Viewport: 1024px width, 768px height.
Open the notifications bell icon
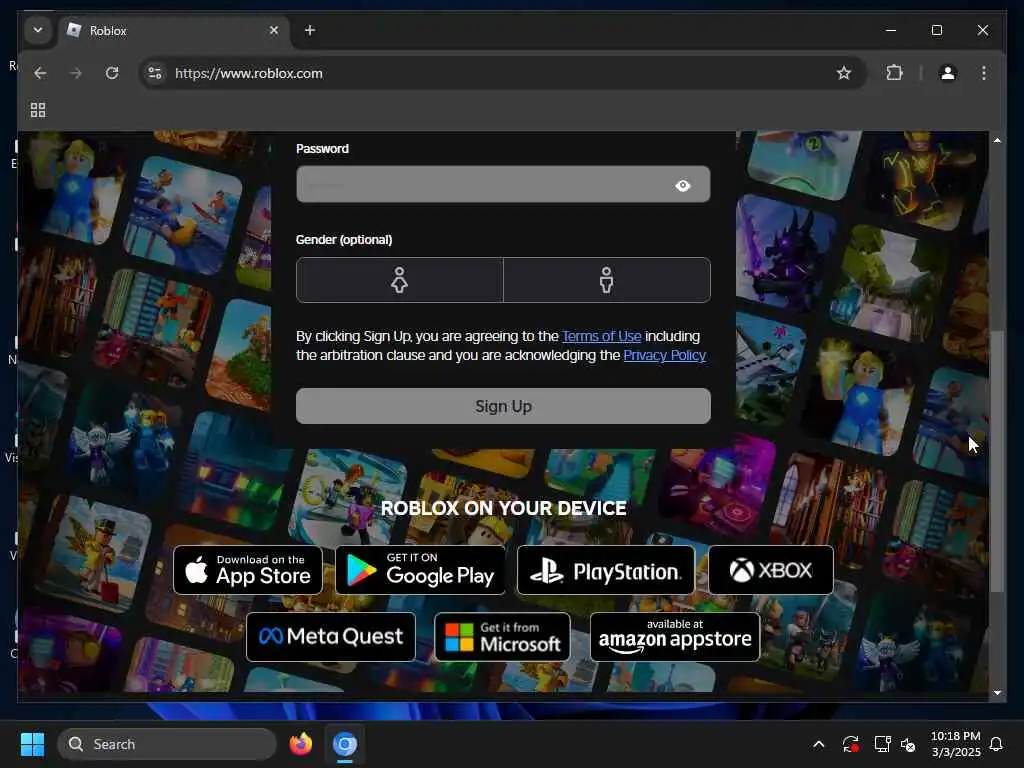(996, 744)
